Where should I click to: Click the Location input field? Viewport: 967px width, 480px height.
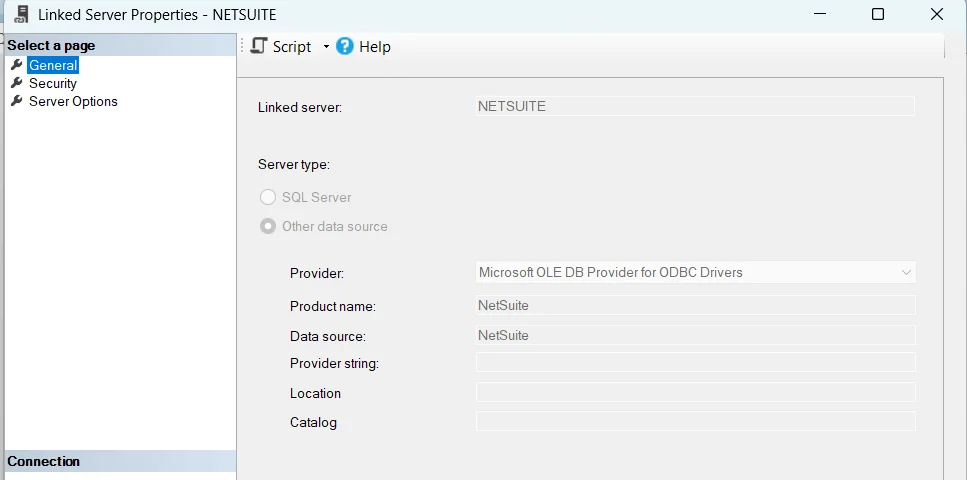tap(696, 392)
